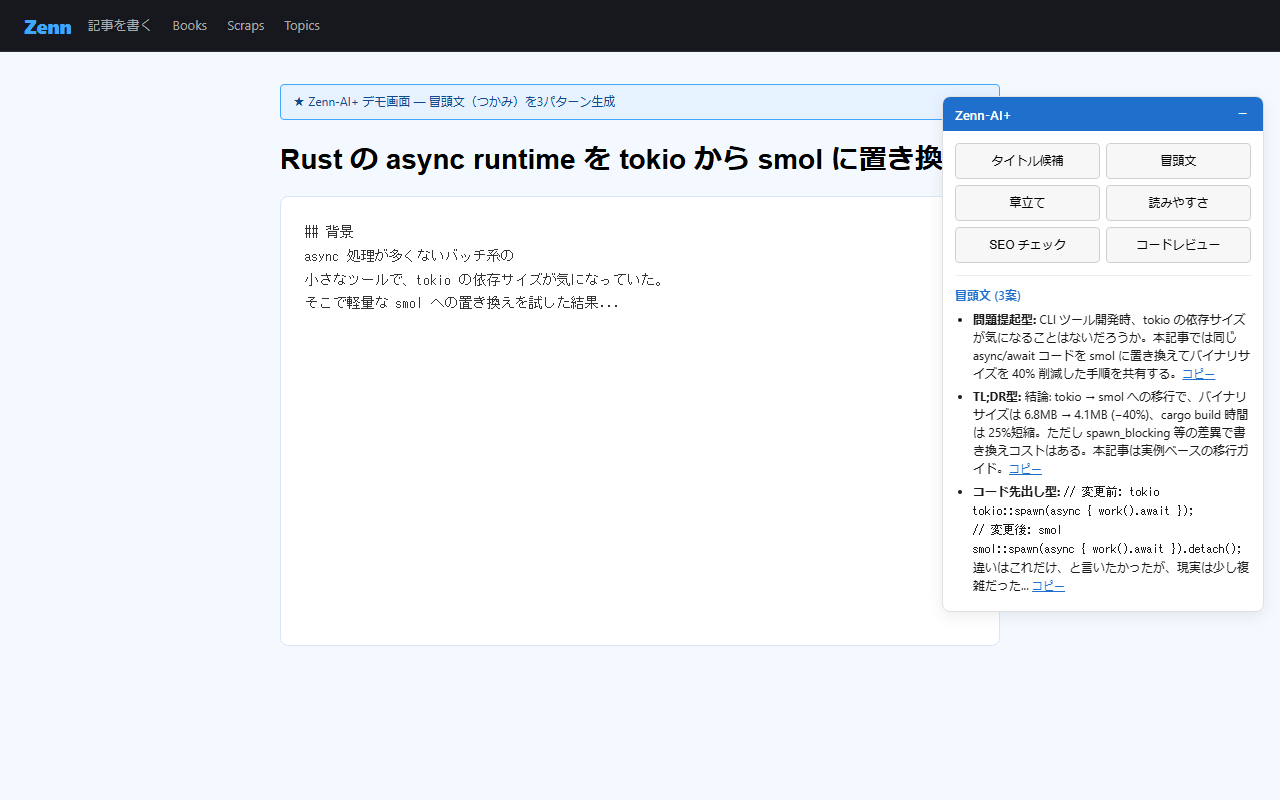Copy the TL;DR型 suggestion via コピー link
The image size is (1280, 800).
click(x=1025, y=469)
